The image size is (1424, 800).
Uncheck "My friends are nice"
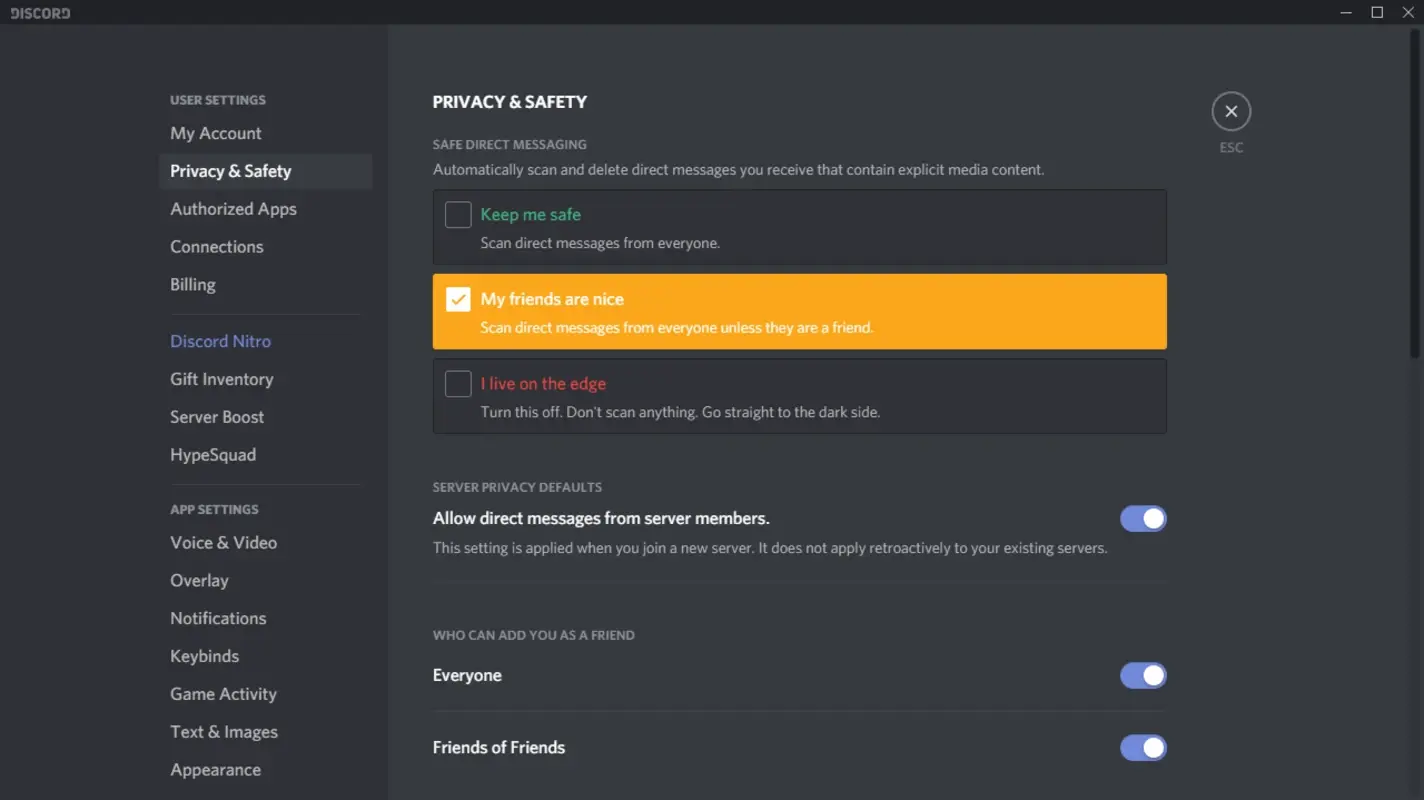(458, 298)
